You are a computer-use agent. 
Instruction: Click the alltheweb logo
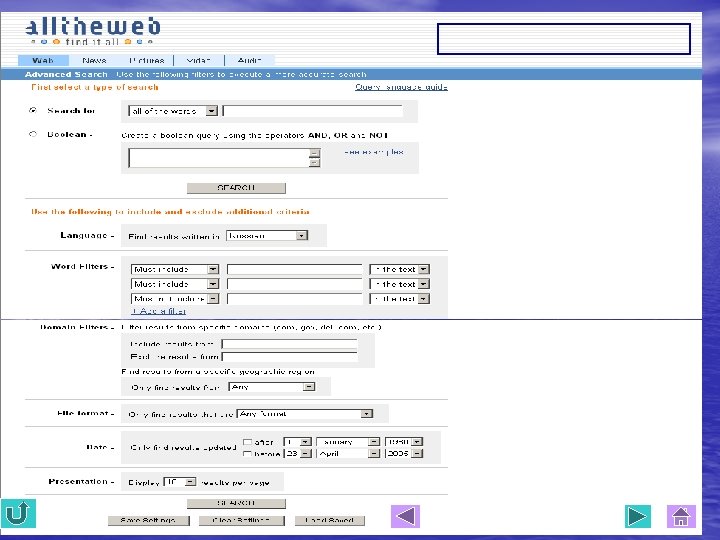[93, 31]
